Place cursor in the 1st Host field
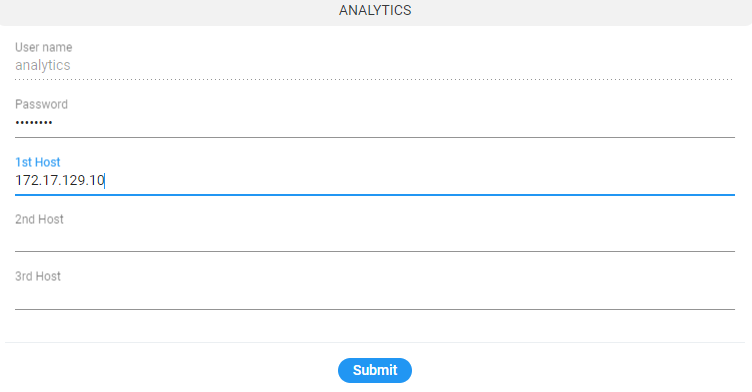The image size is (752, 392). 375,180
